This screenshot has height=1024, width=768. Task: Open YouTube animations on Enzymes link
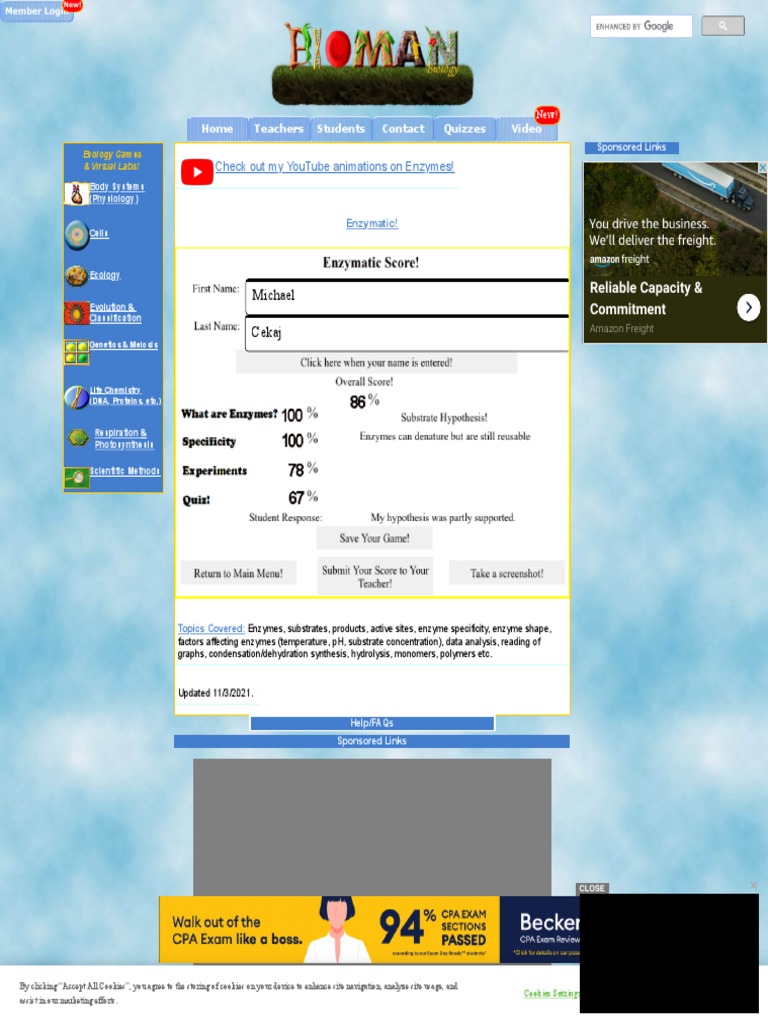(334, 167)
